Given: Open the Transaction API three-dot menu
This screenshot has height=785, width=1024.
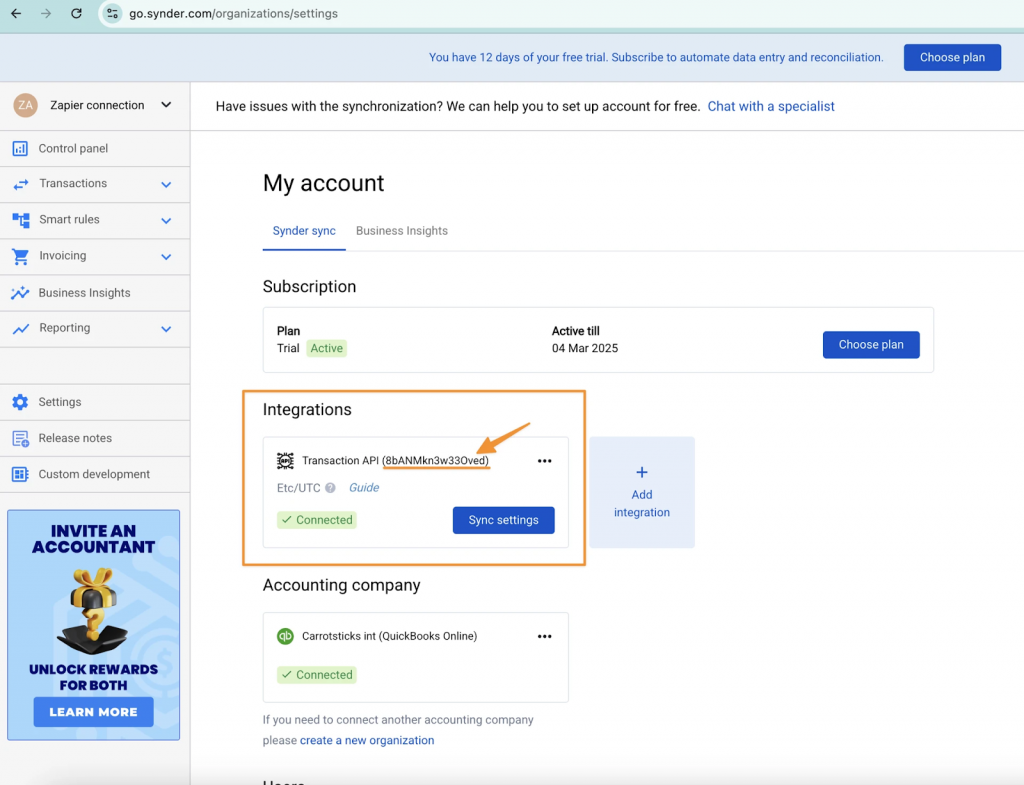Looking at the screenshot, I should [544, 460].
